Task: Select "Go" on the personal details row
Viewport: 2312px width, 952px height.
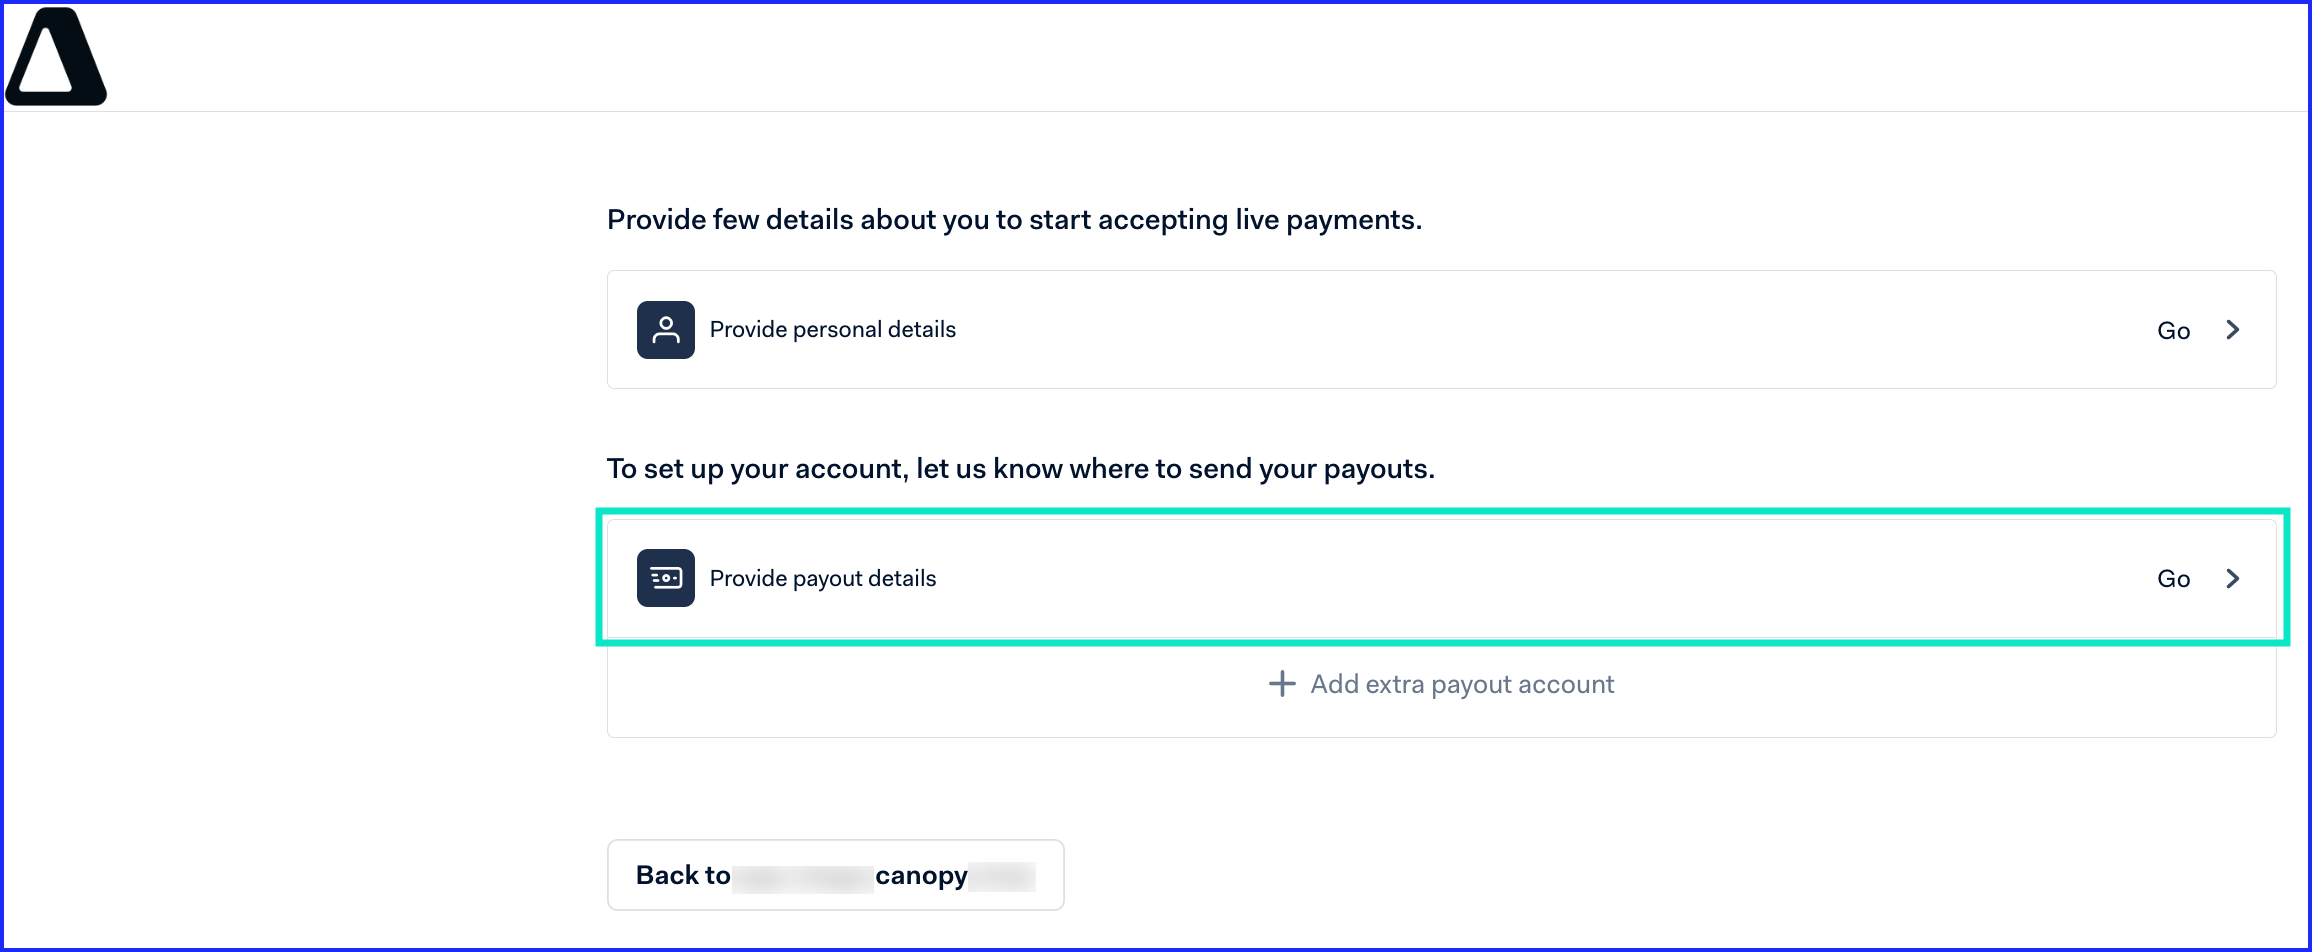Action: (2174, 331)
